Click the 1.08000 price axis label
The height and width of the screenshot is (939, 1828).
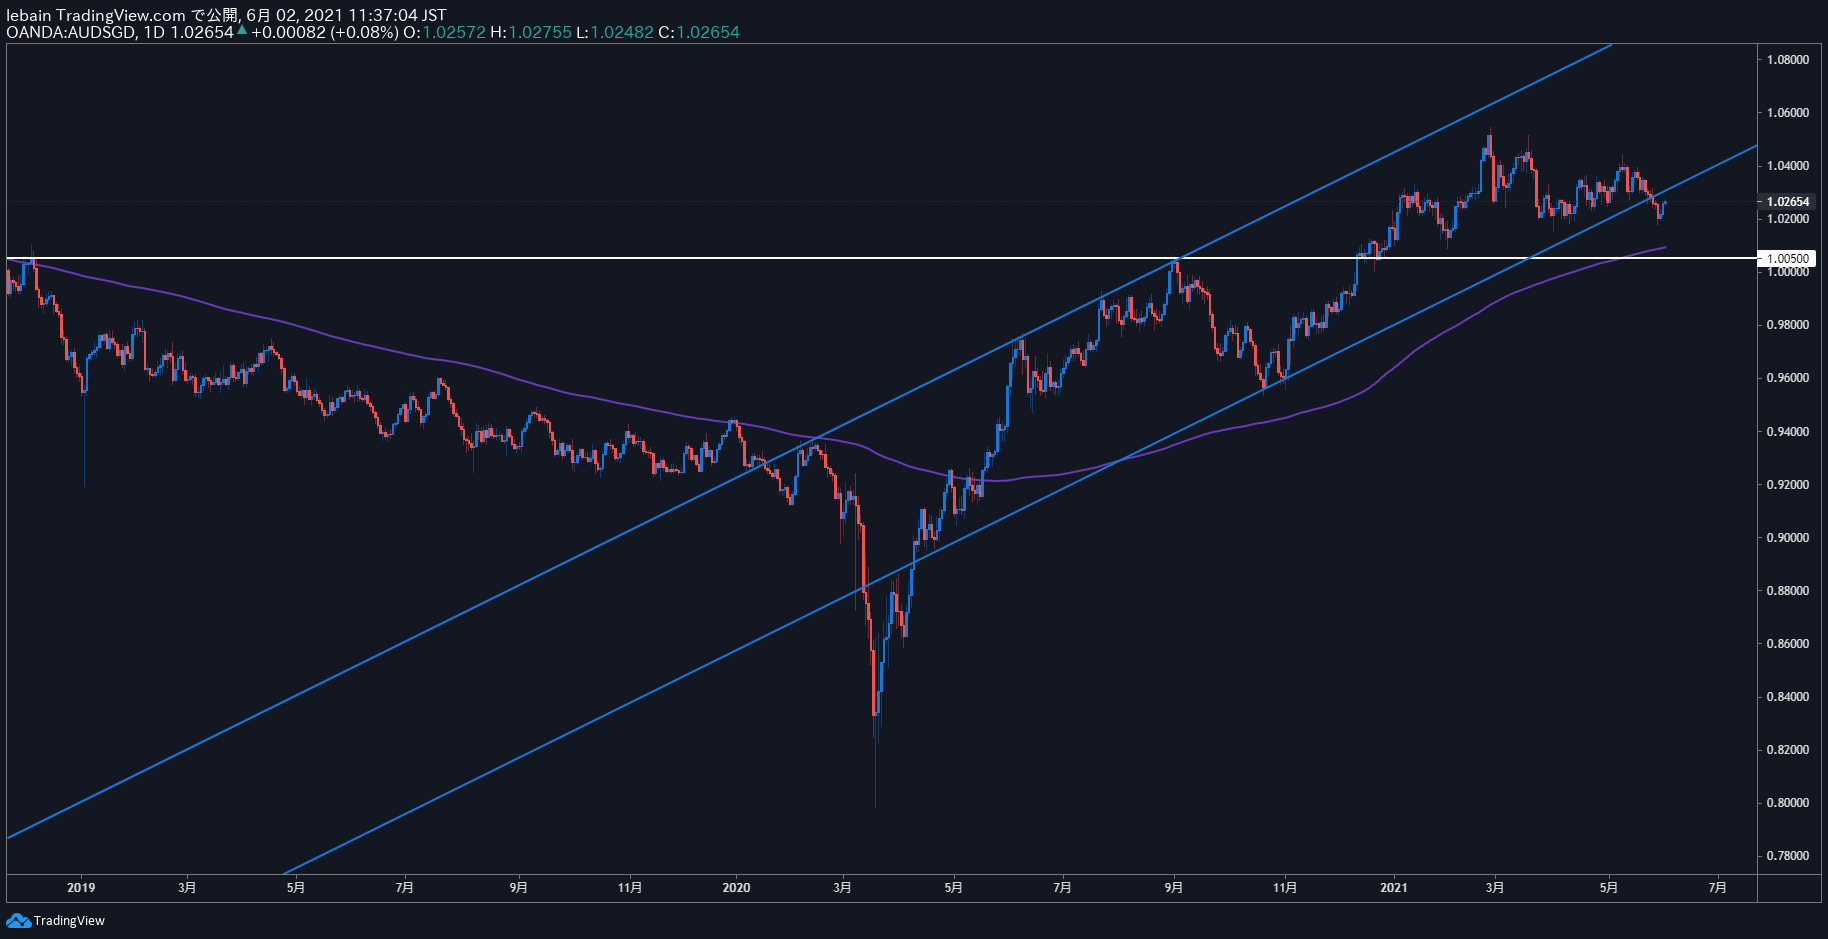pos(1787,60)
